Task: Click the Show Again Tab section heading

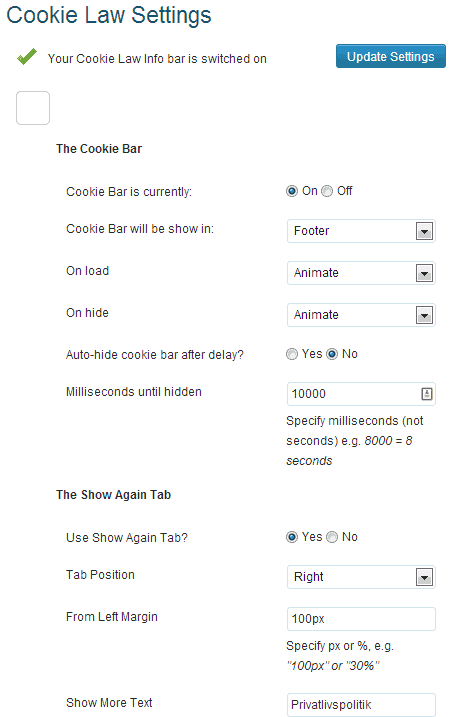Action: click(x=113, y=495)
